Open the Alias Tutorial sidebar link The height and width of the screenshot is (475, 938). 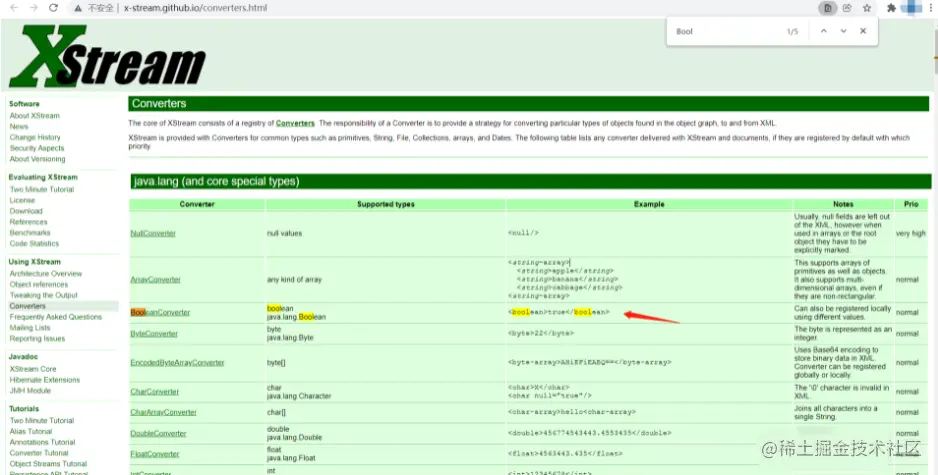(31, 431)
